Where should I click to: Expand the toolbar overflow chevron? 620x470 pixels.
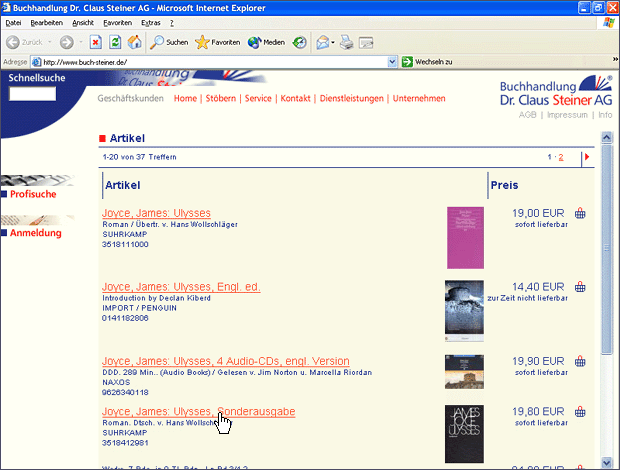pyautogui.click(x=615, y=59)
